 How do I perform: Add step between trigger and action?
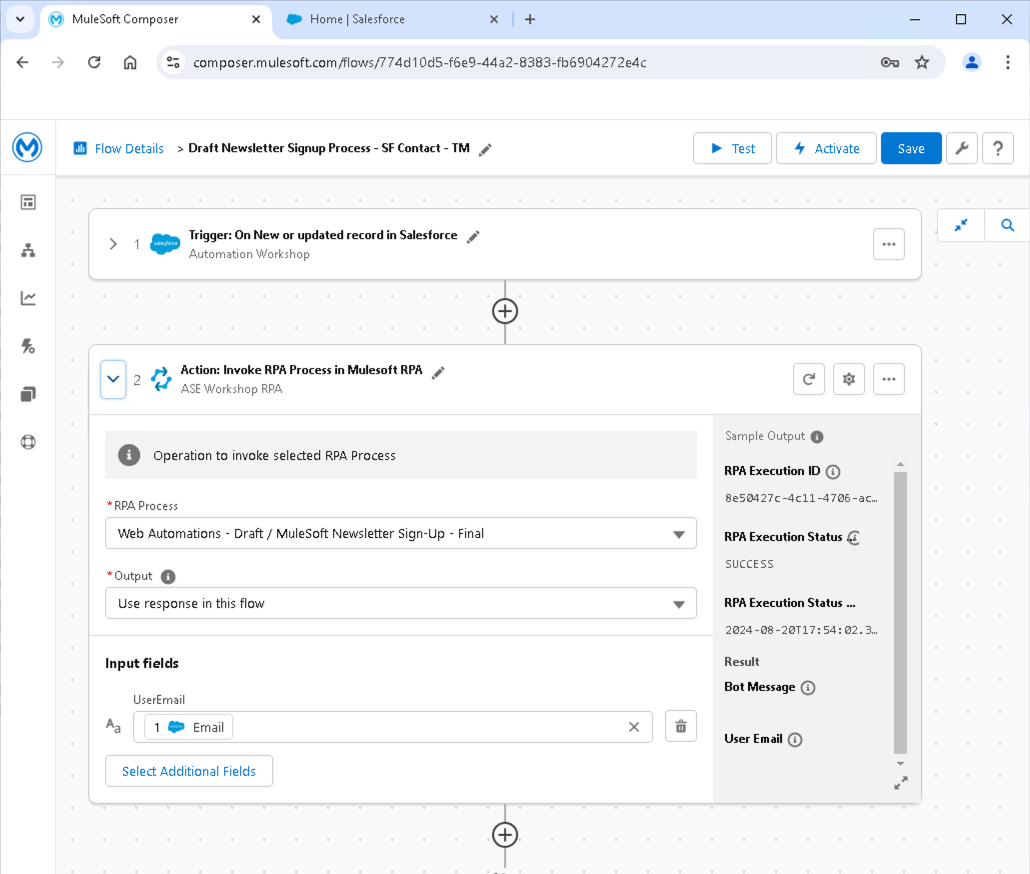point(505,311)
